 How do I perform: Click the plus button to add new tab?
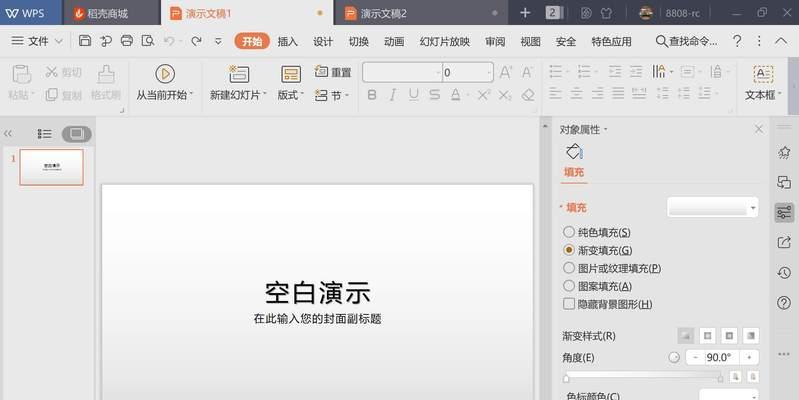click(525, 13)
